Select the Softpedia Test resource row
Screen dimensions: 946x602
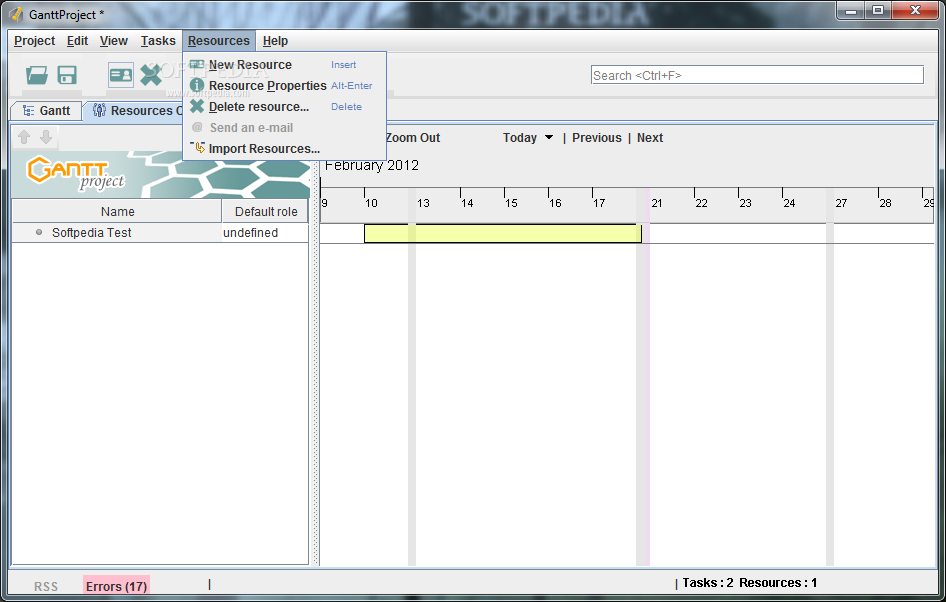point(160,233)
